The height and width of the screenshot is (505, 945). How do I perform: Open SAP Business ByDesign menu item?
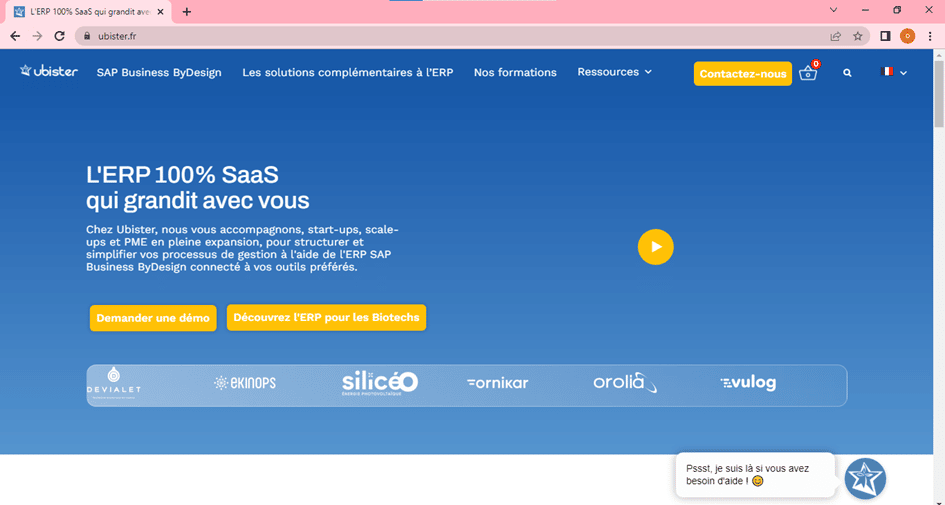click(x=159, y=73)
